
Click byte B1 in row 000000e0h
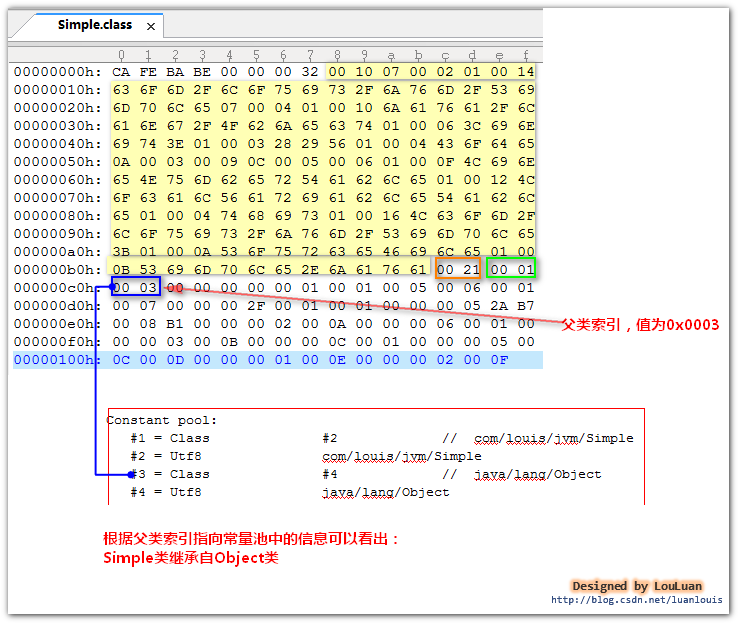pyautogui.click(x=175, y=324)
